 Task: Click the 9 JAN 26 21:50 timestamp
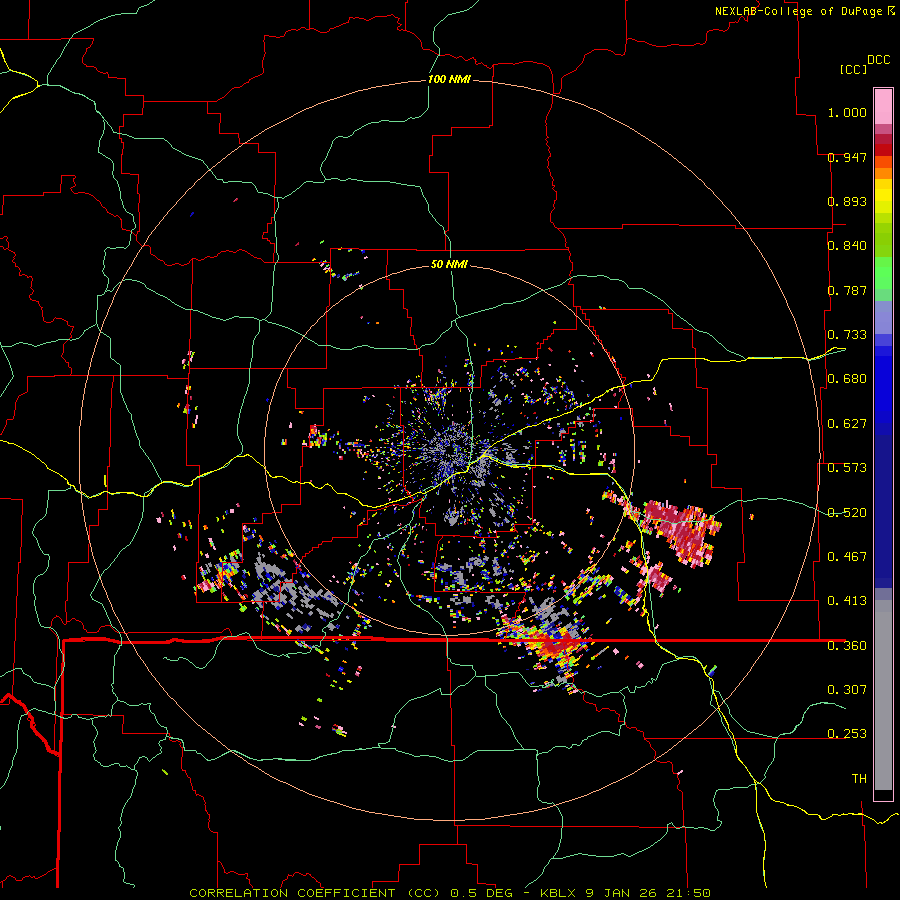[648, 893]
